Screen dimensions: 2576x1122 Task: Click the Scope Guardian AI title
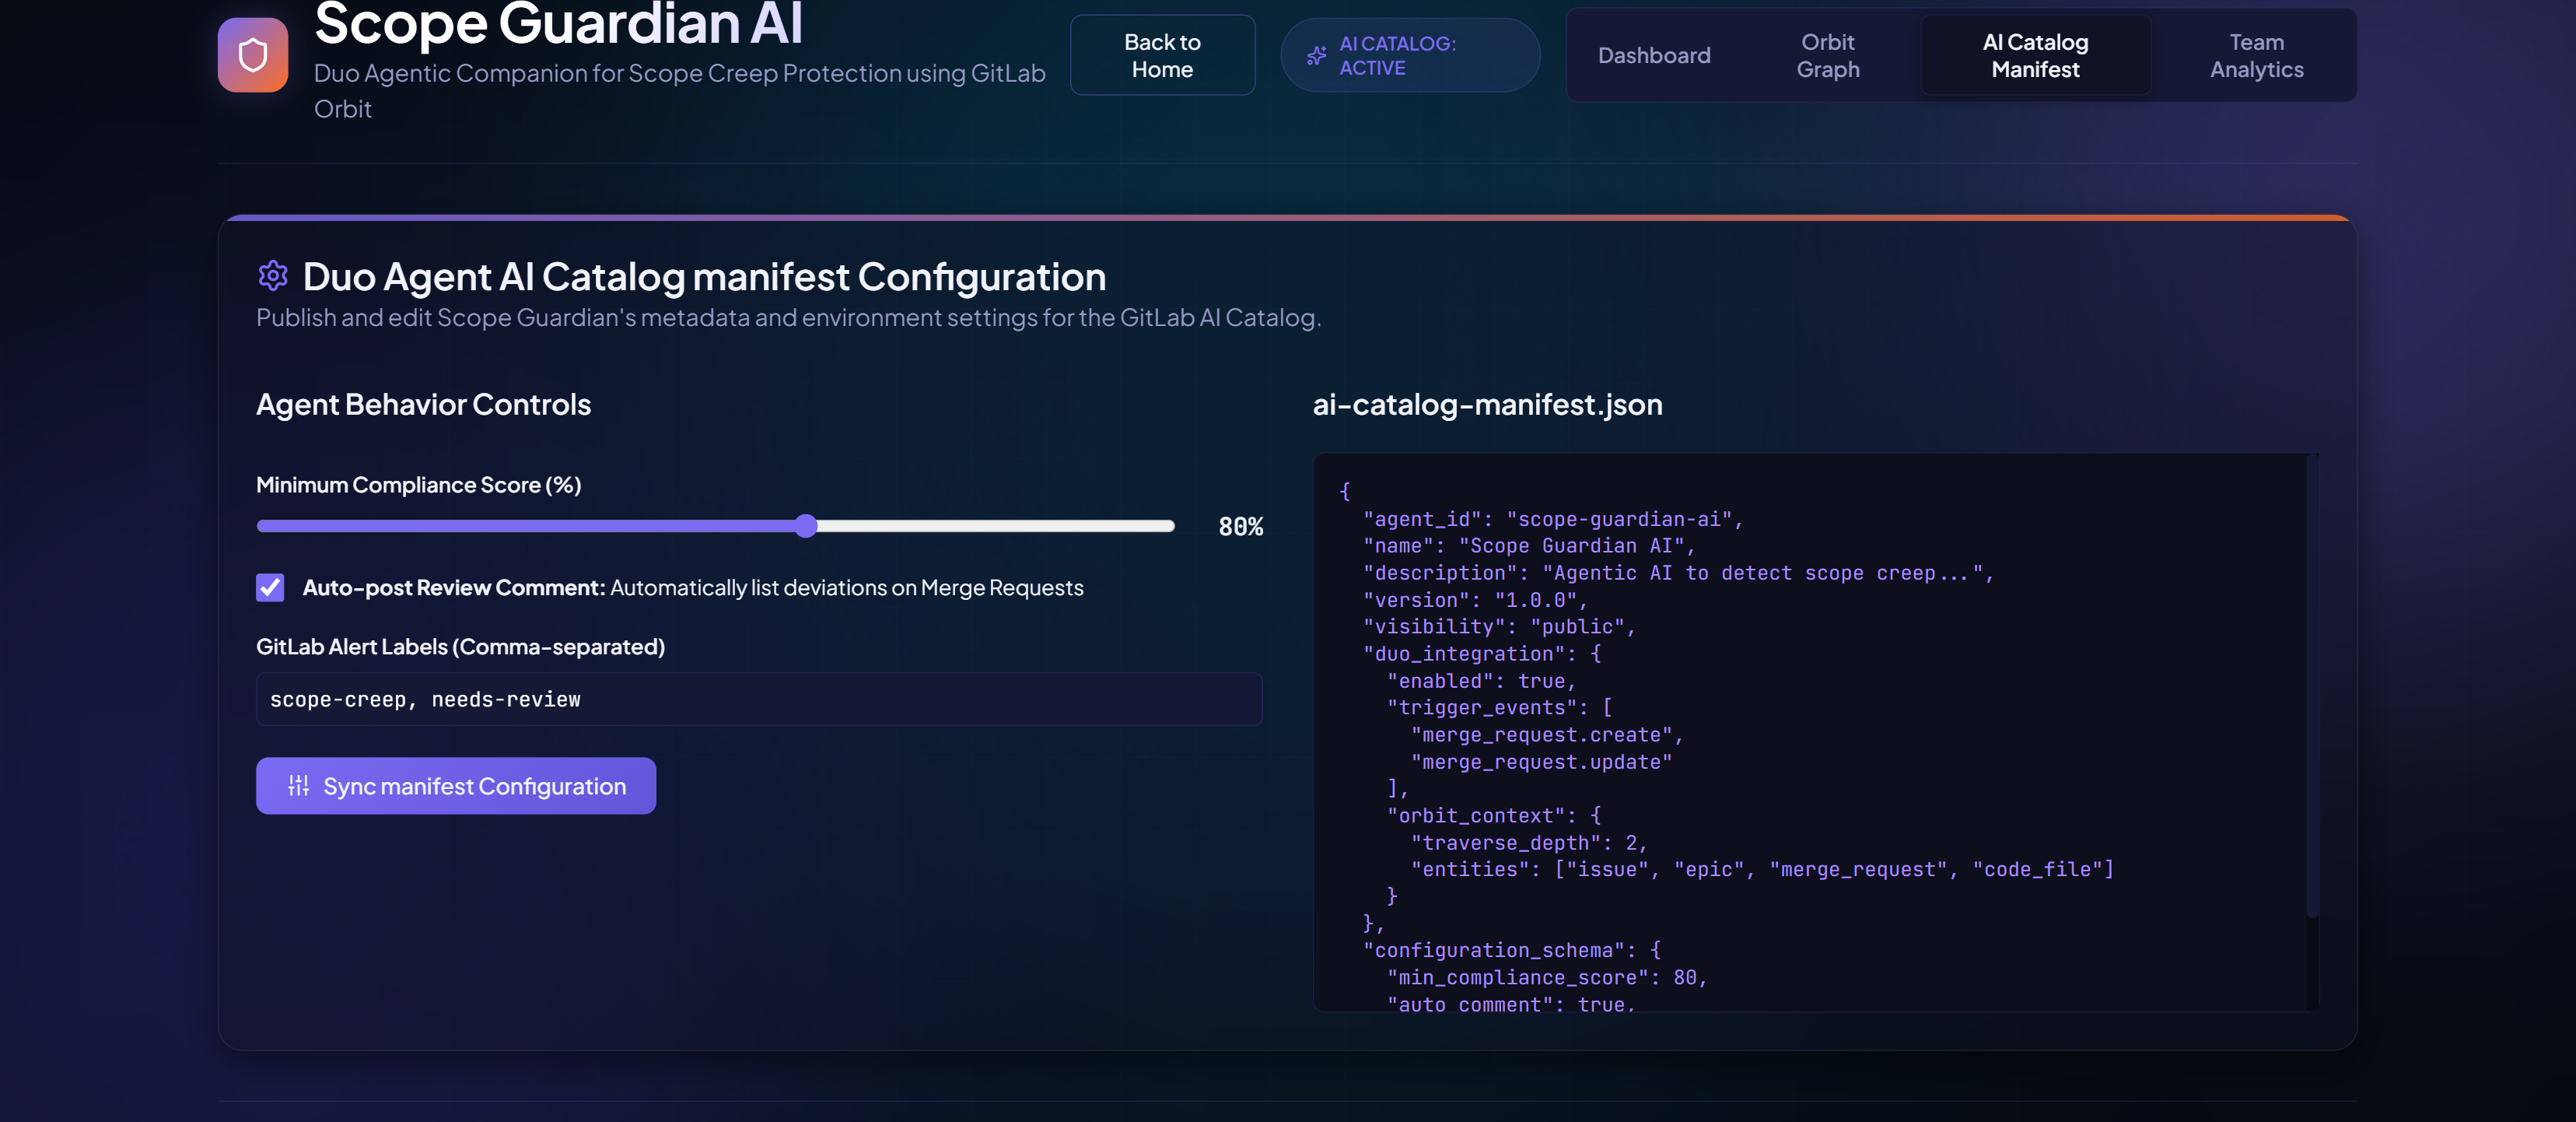pos(558,24)
